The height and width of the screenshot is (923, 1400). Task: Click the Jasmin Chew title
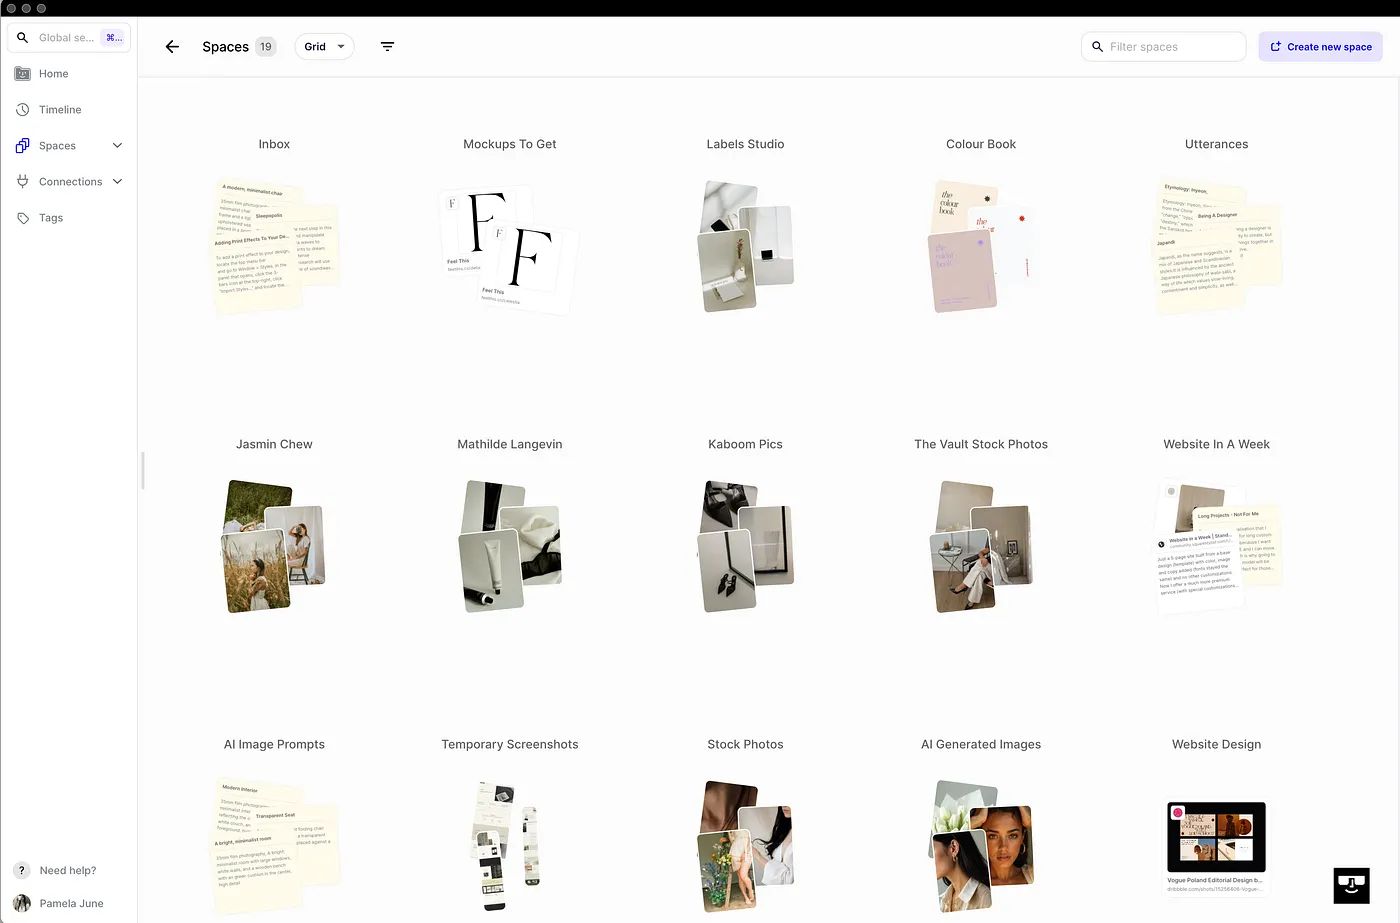[x=274, y=444]
